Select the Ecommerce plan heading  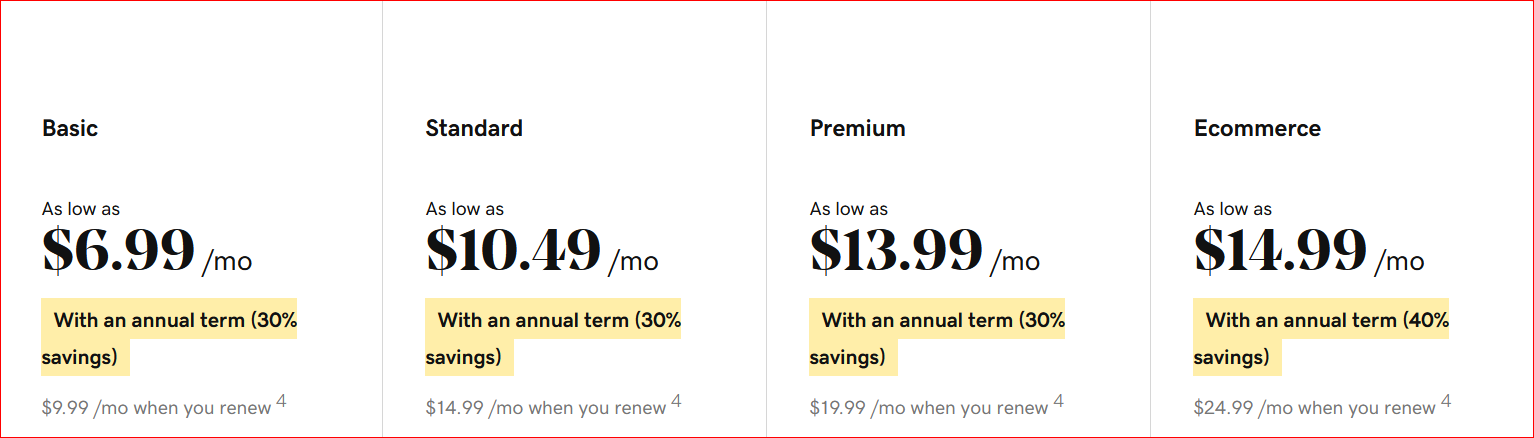click(x=1257, y=128)
